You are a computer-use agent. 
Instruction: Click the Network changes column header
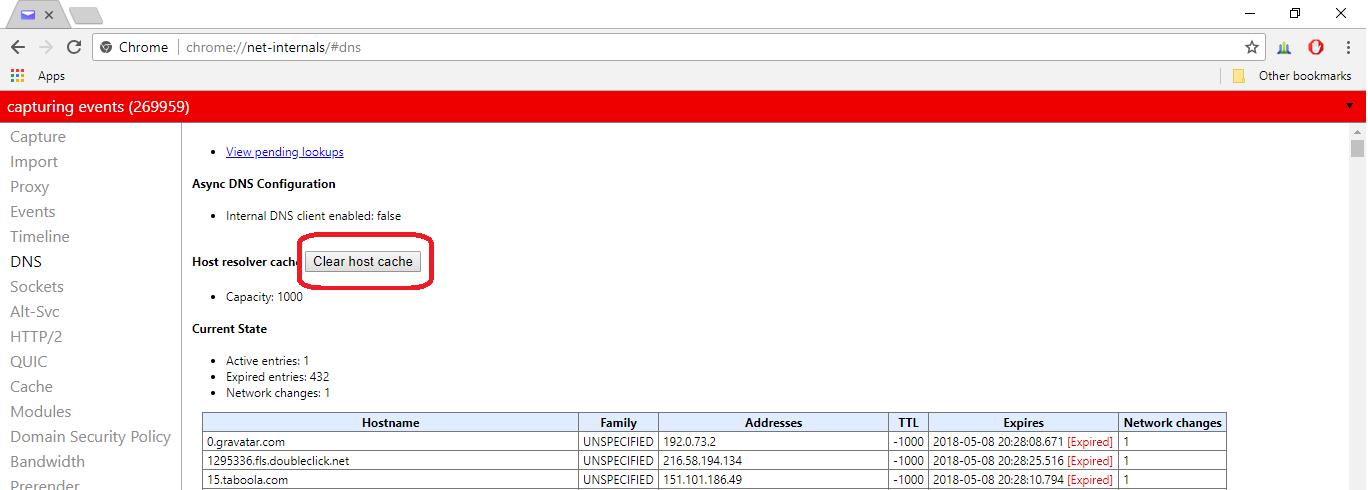pos(1173,423)
